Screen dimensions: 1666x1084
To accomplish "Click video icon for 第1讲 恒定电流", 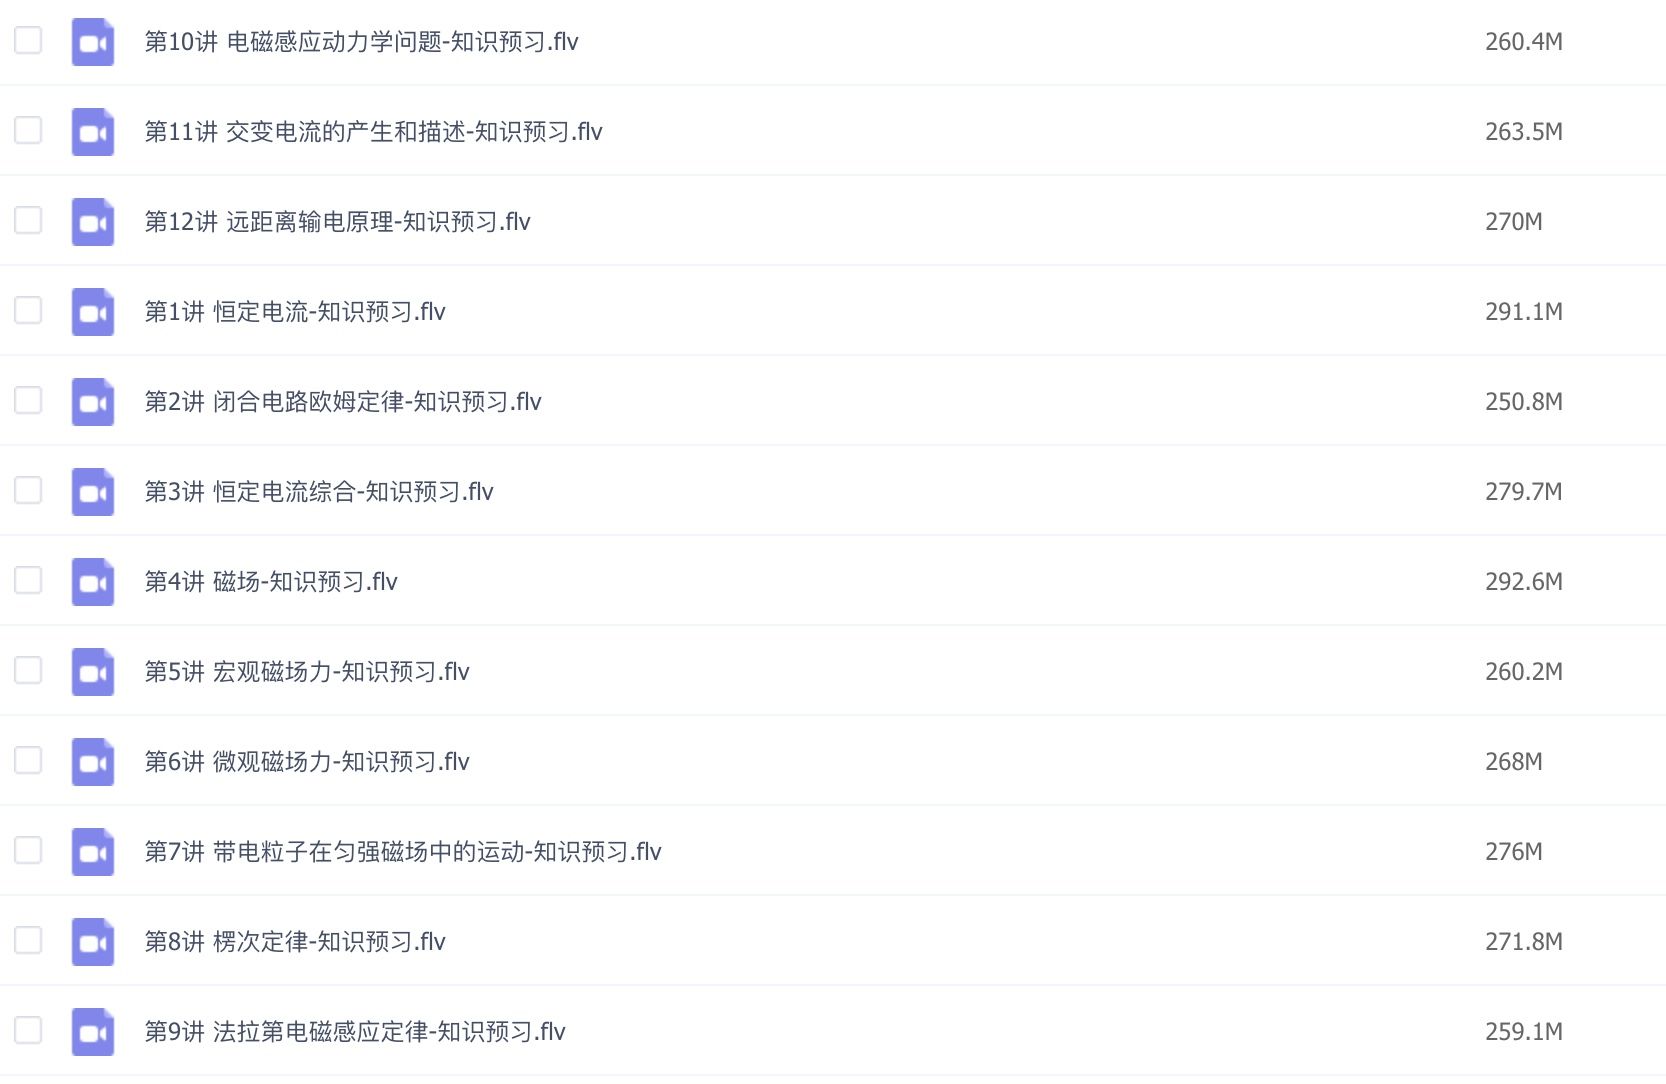I will click(93, 312).
